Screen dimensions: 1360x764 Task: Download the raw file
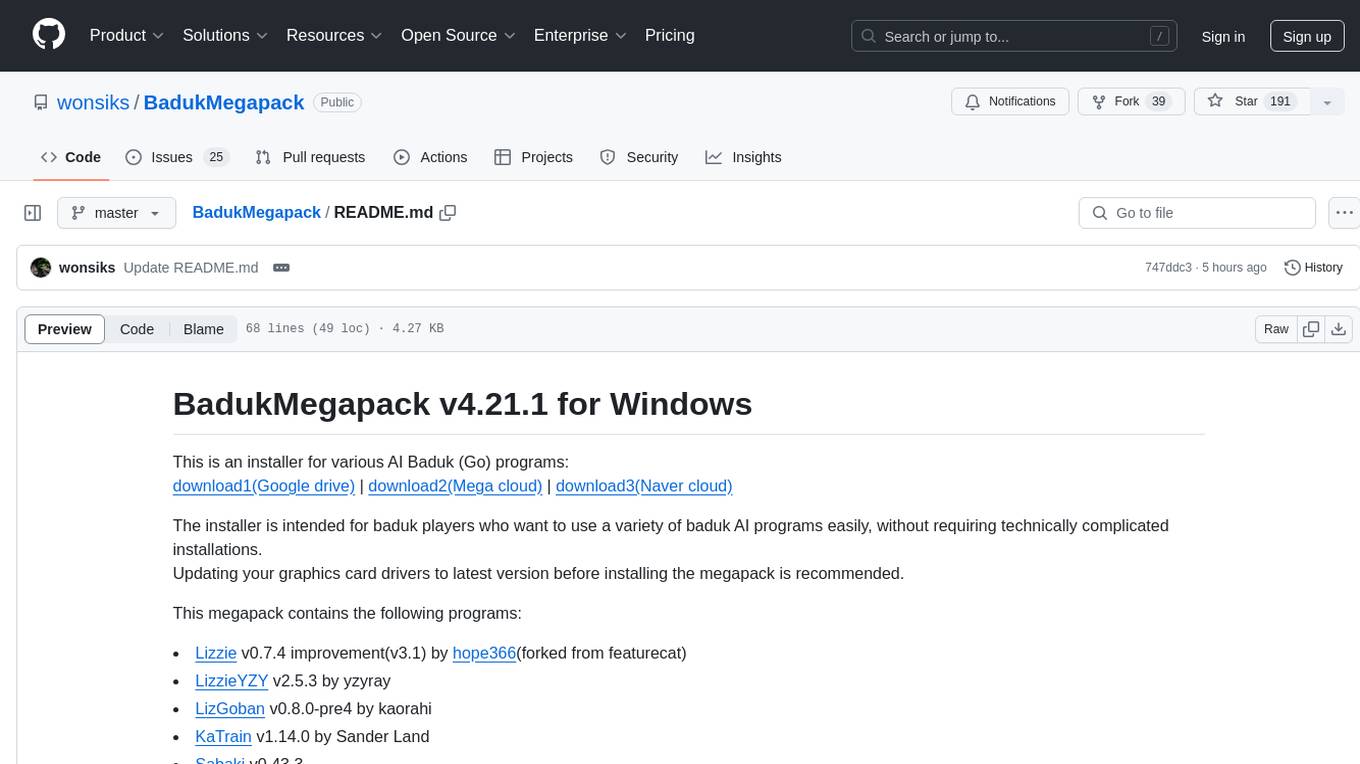(1339, 329)
